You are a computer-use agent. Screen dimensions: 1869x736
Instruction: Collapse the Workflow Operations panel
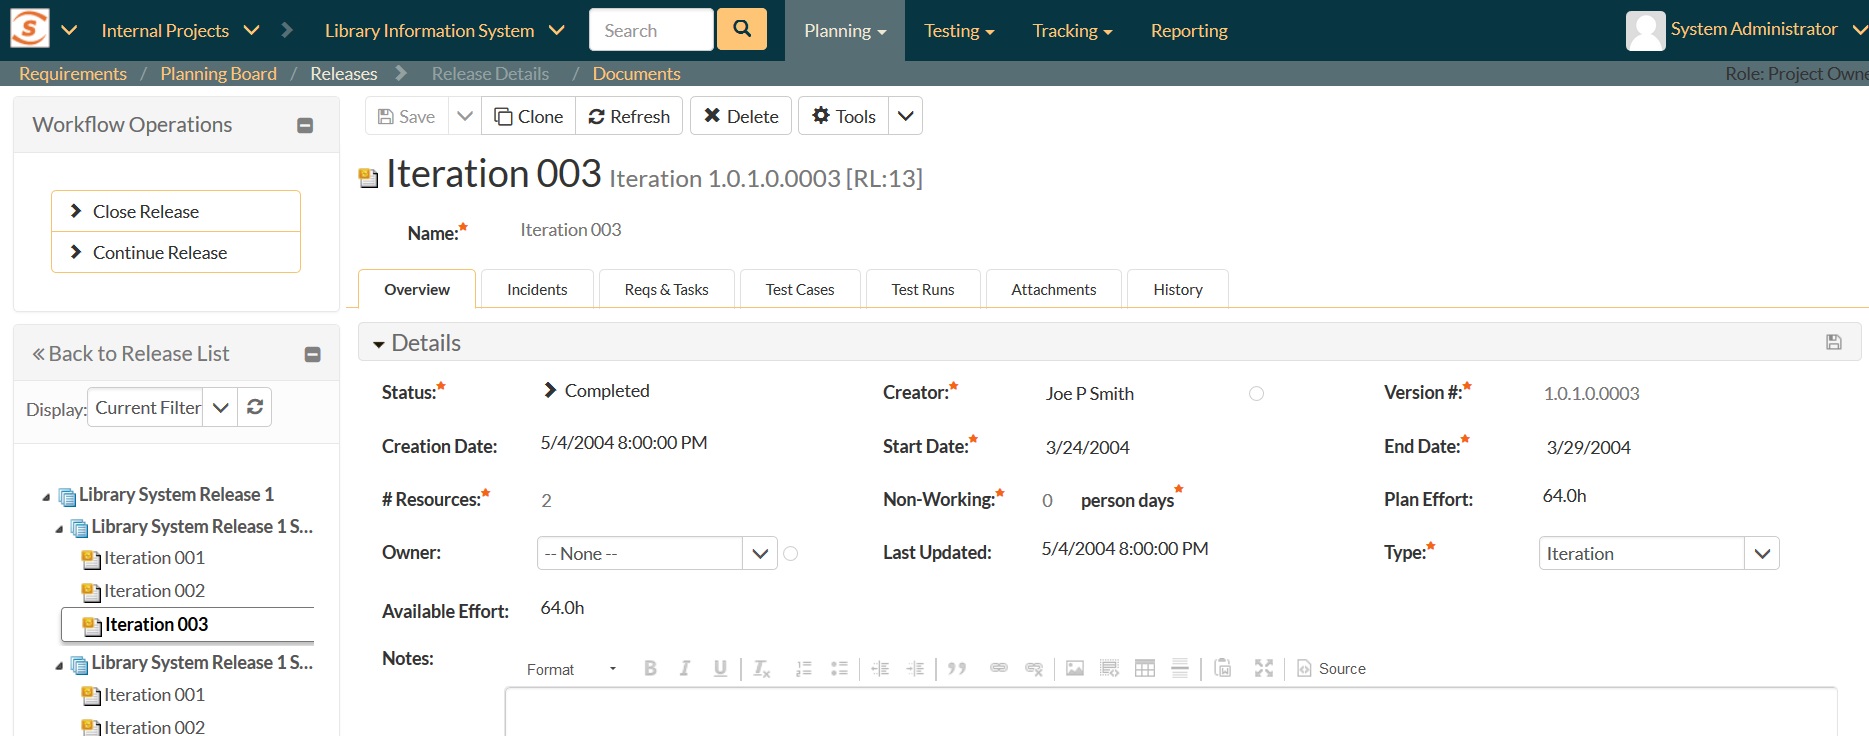click(x=306, y=125)
